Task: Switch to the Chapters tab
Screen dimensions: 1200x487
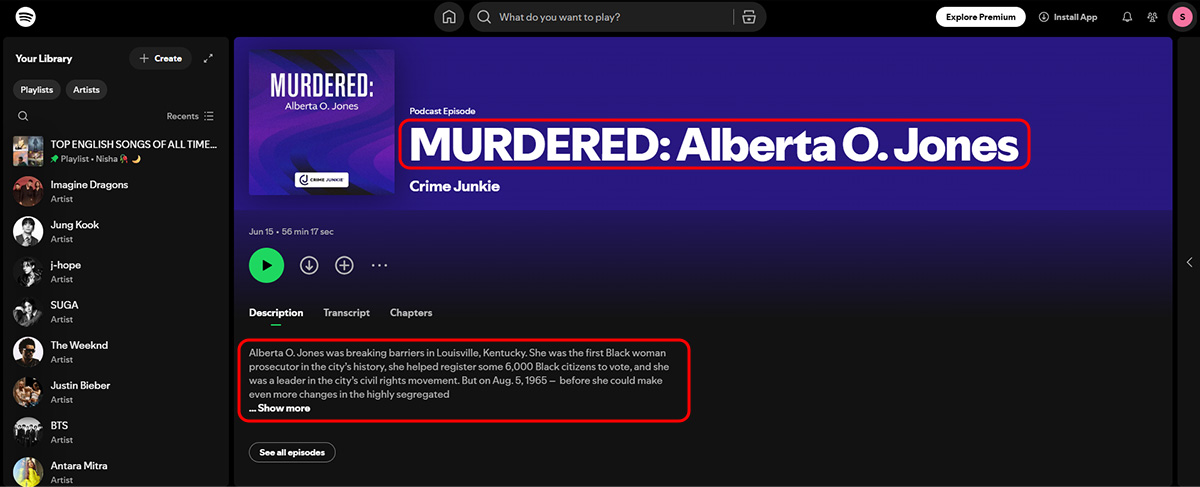Action: [411, 313]
